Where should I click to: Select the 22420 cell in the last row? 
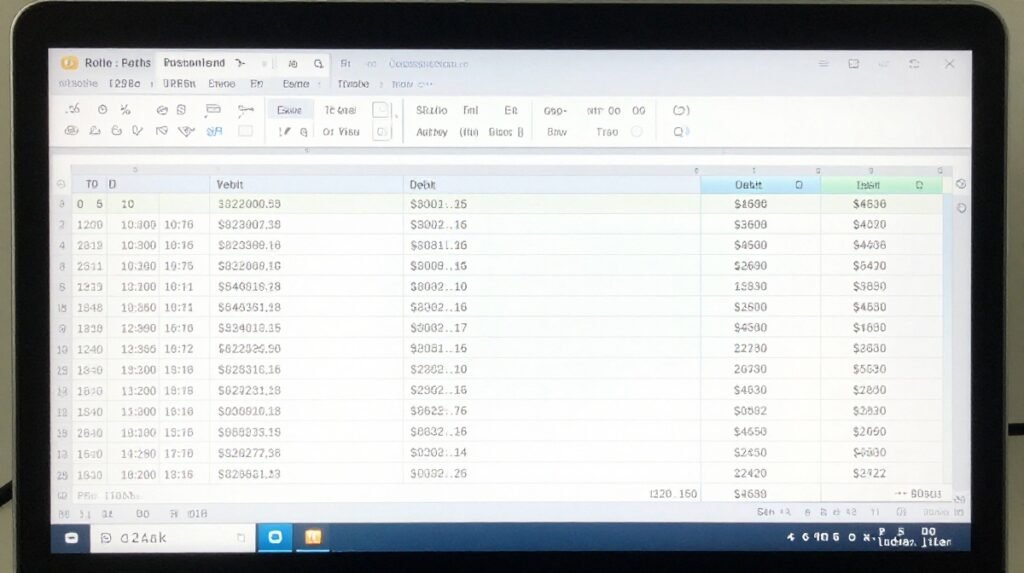click(x=760, y=473)
